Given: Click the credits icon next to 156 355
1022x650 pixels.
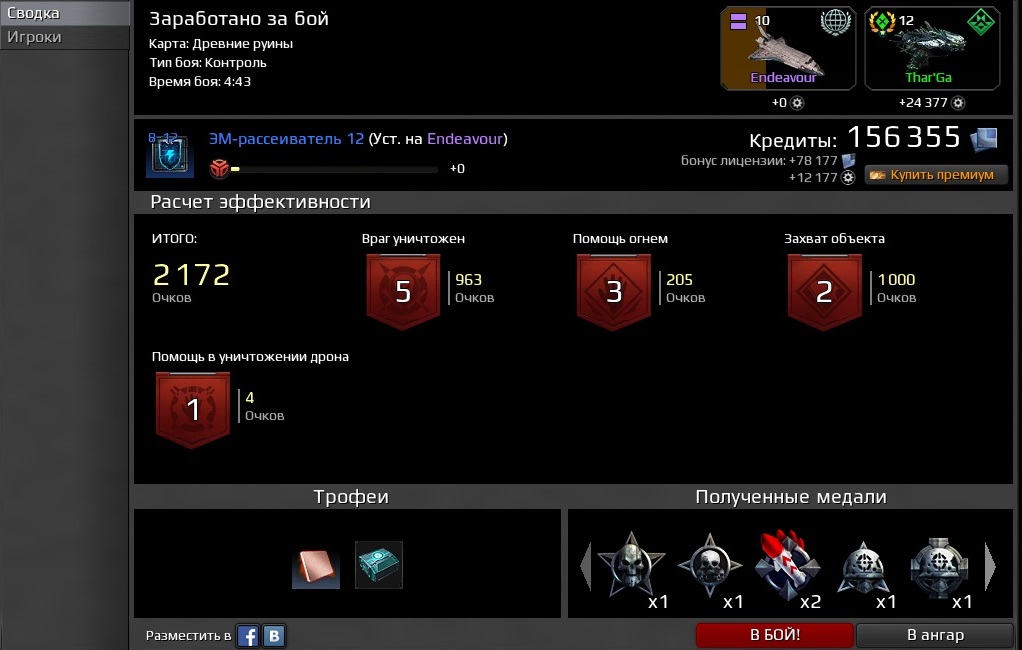Looking at the screenshot, I should coord(984,140).
